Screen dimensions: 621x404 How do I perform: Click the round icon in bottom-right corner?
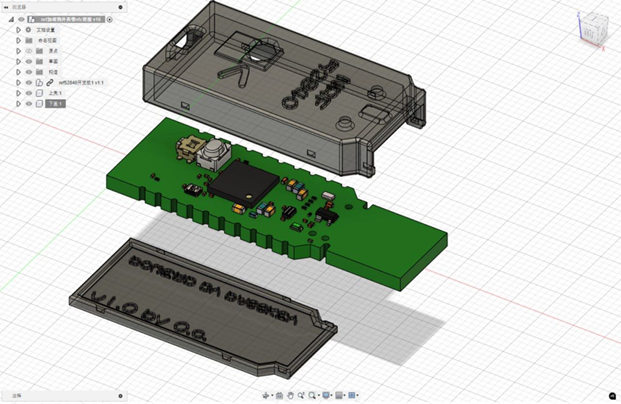[613, 396]
